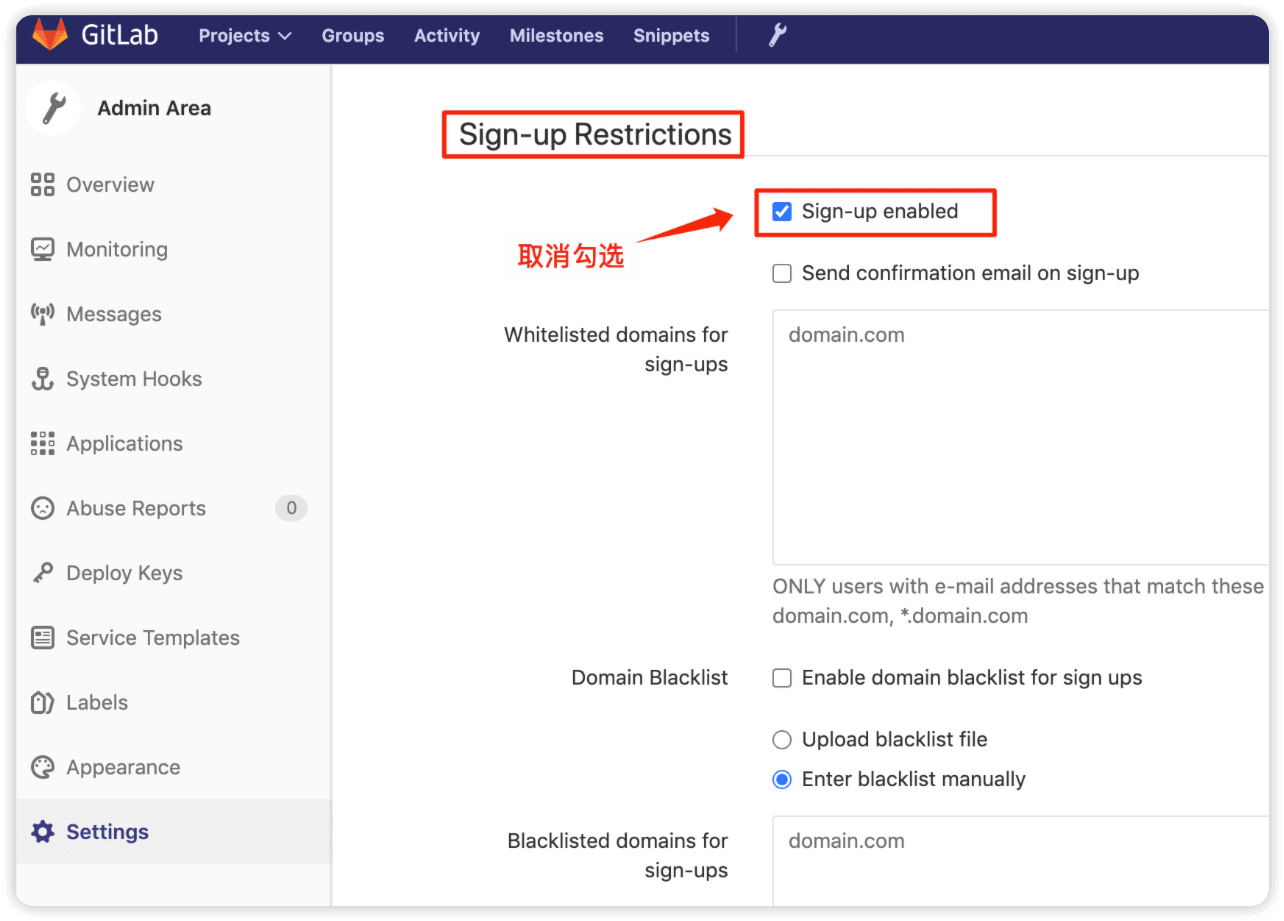Click the GitLab wordmark text
This screenshot has width=1284, height=921.
[122, 35]
